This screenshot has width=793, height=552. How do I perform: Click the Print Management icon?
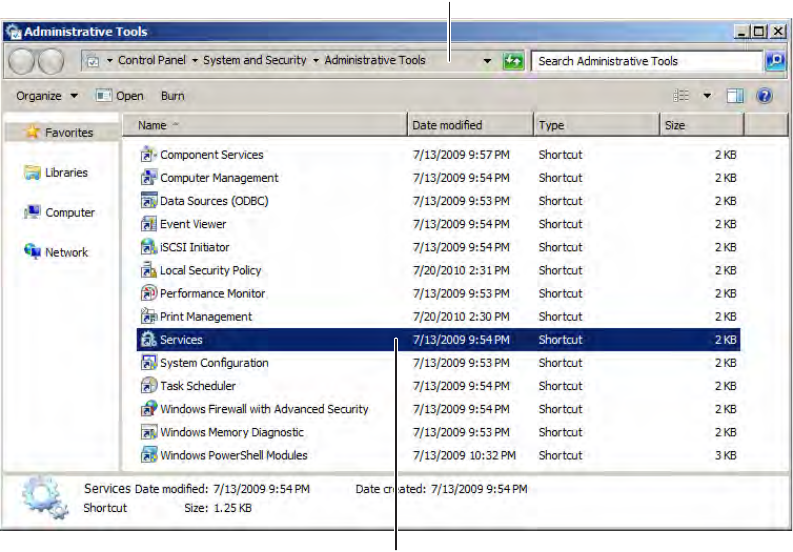pos(149,316)
